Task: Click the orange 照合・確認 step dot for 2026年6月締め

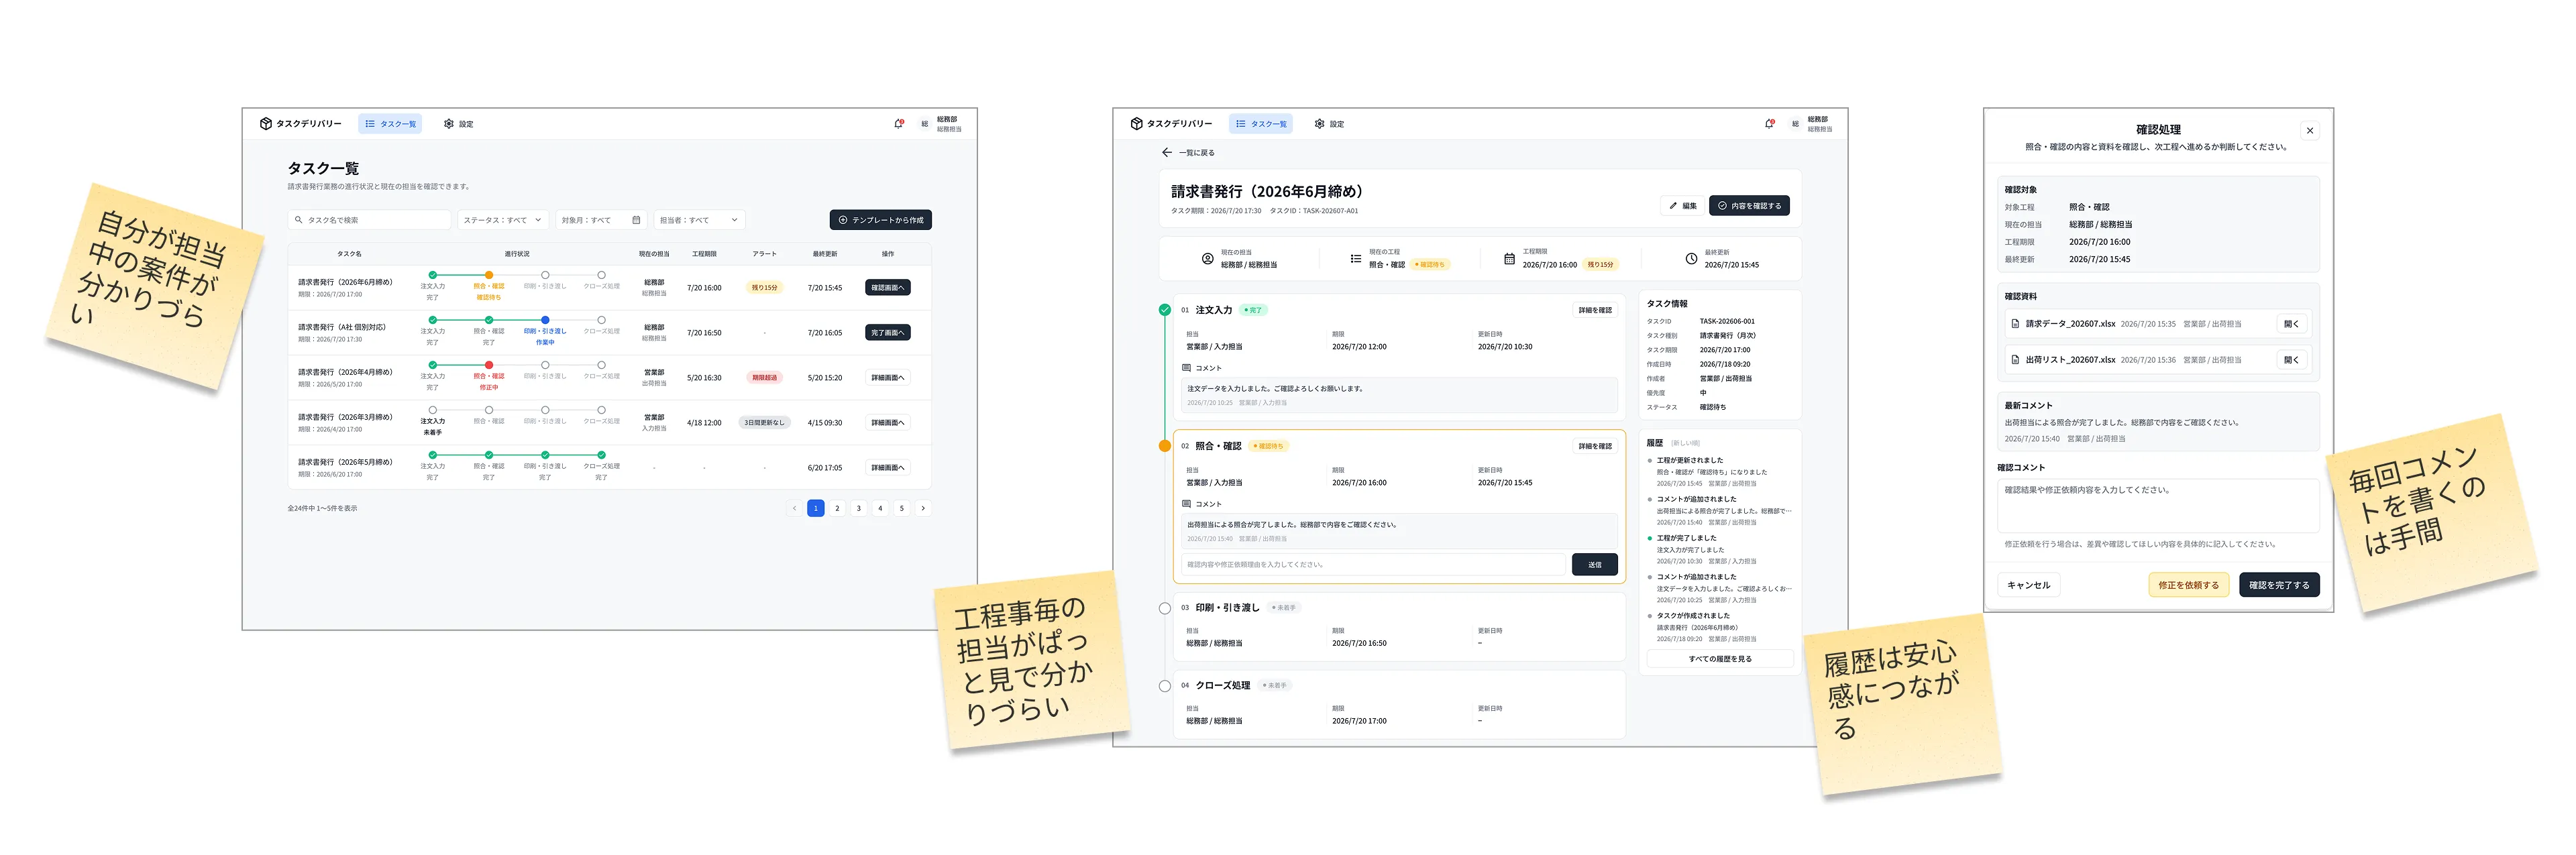Action: [x=488, y=275]
